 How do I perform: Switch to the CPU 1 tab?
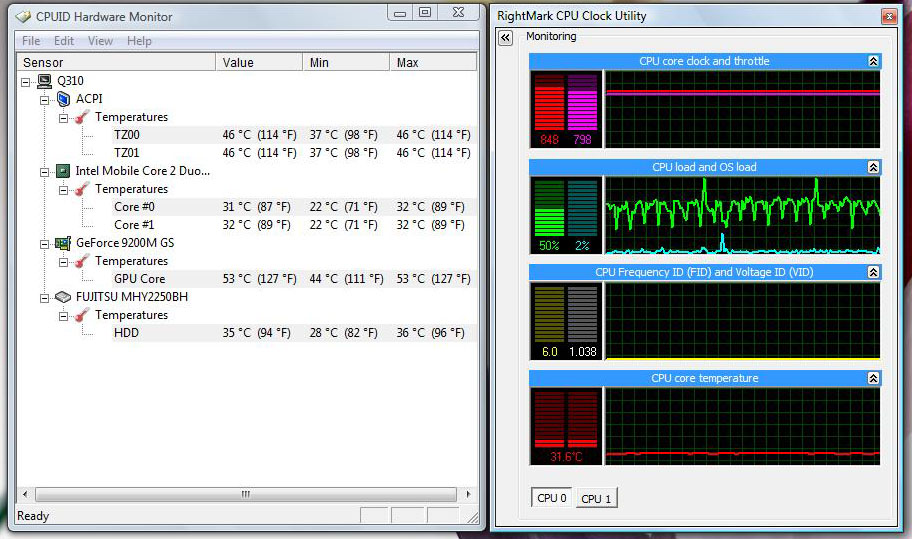point(596,499)
